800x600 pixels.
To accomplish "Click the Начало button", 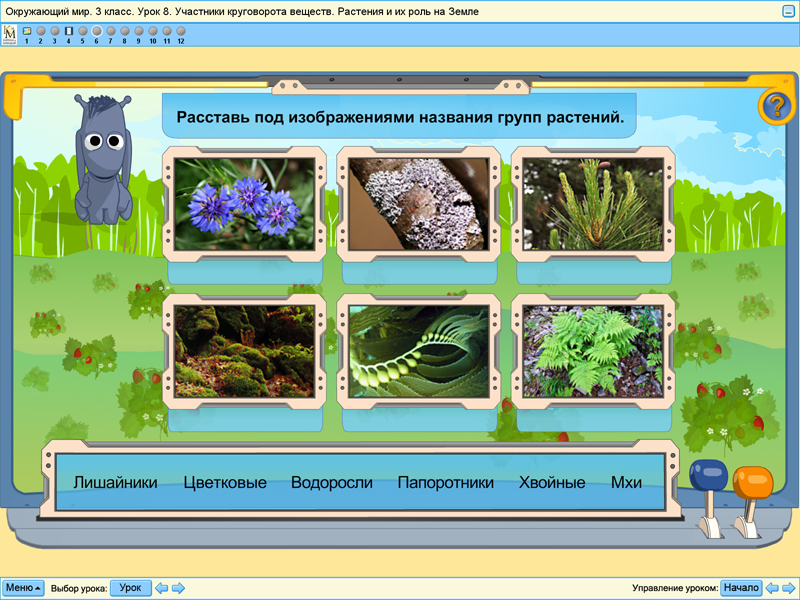I will pyautogui.click(x=741, y=587).
